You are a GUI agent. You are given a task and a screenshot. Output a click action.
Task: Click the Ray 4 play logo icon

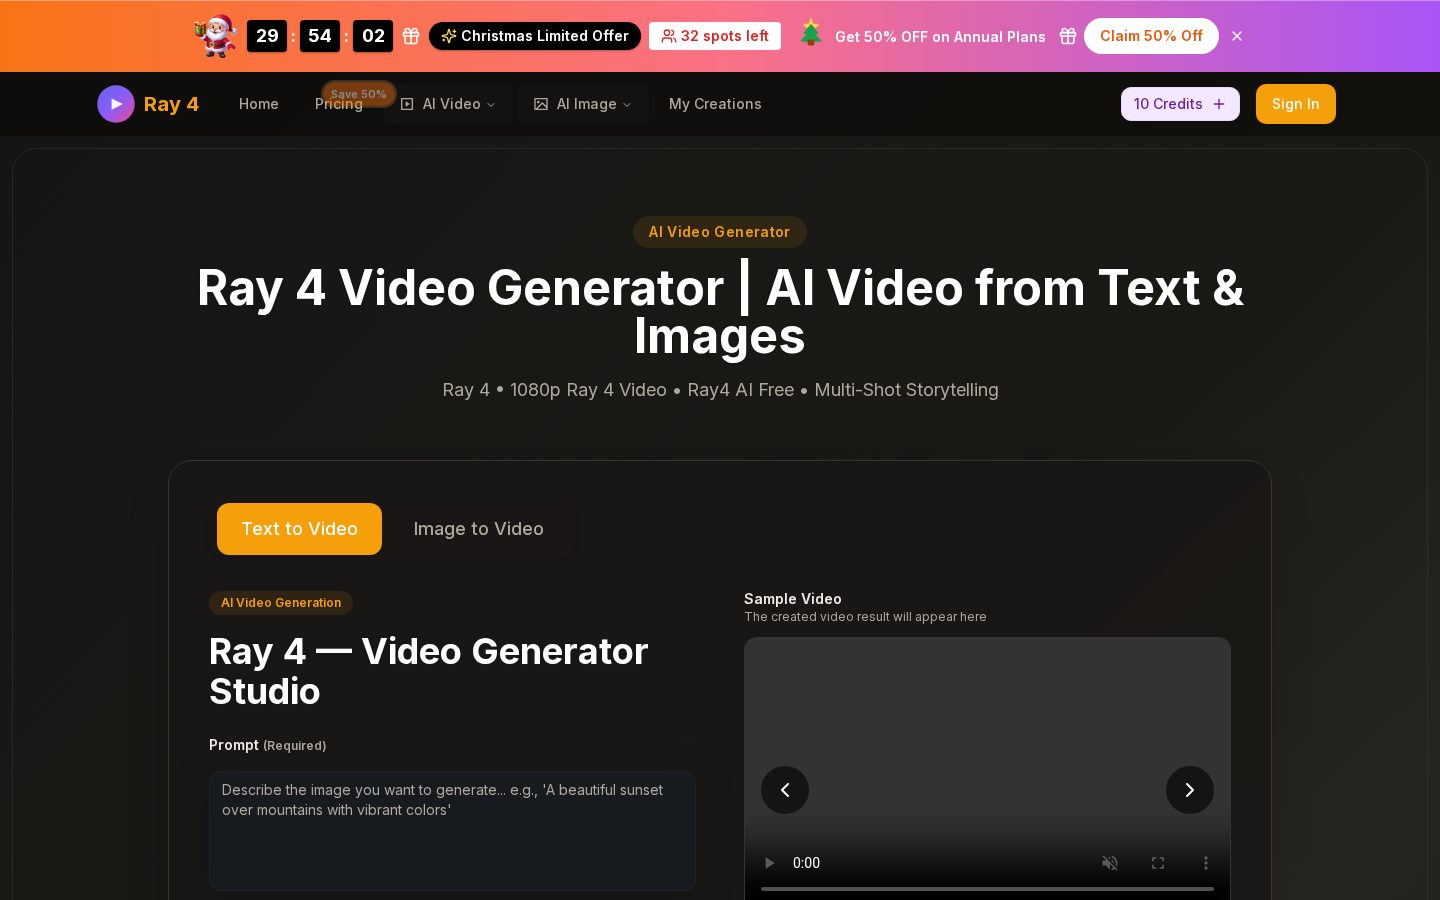(x=116, y=104)
